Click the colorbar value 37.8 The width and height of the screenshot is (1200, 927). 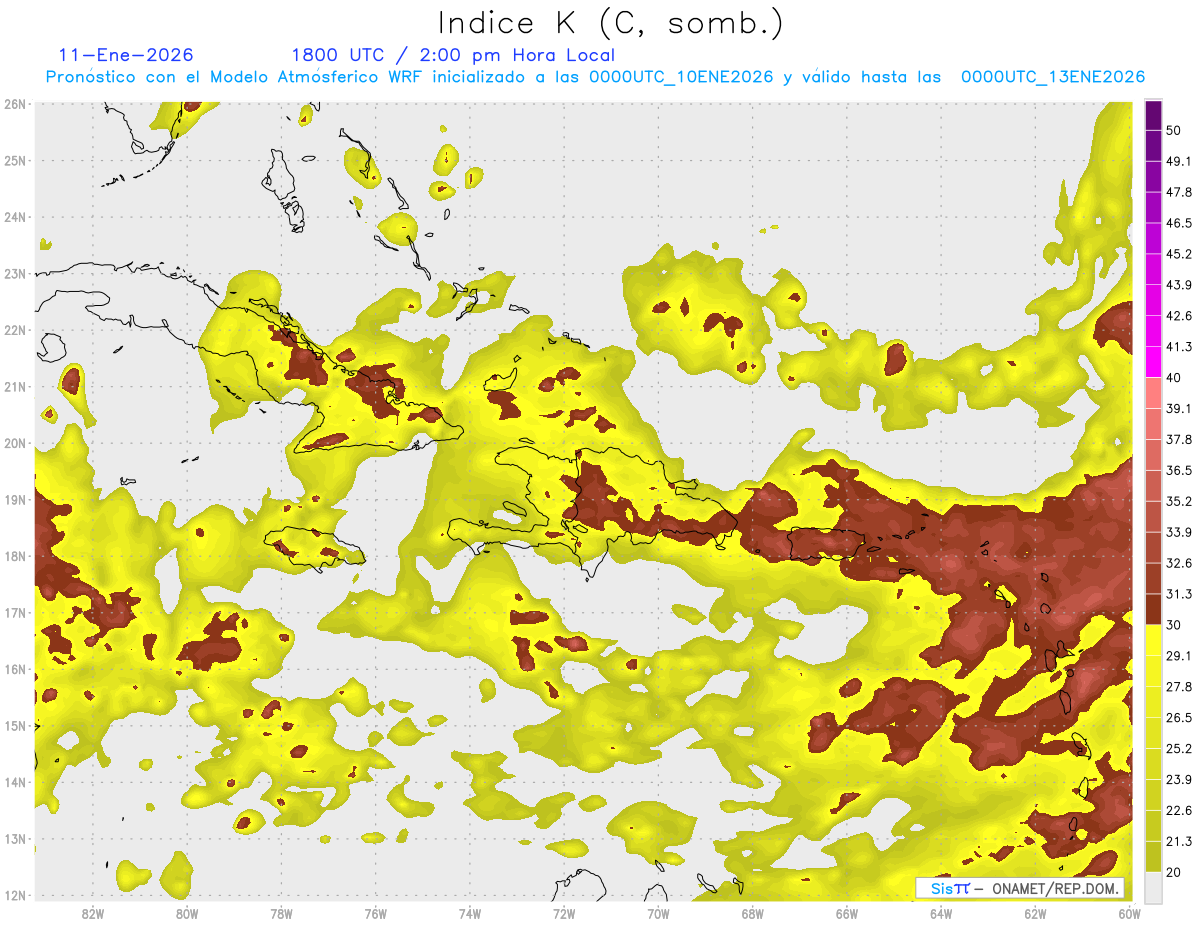[x=1179, y=439]
